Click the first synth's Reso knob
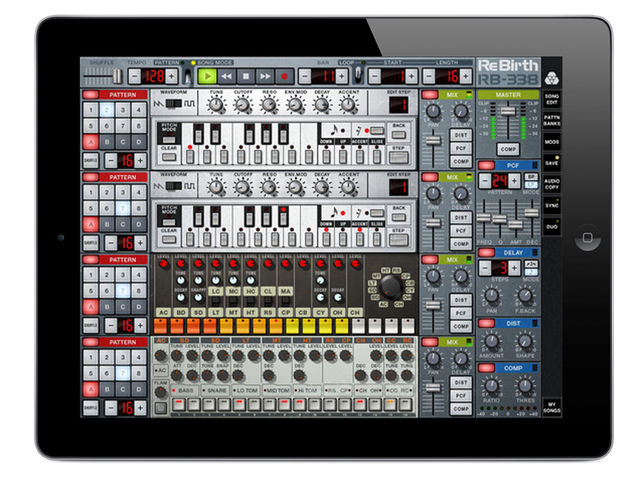The height and width of the screenshot is (480, 640). coord(269,104)
